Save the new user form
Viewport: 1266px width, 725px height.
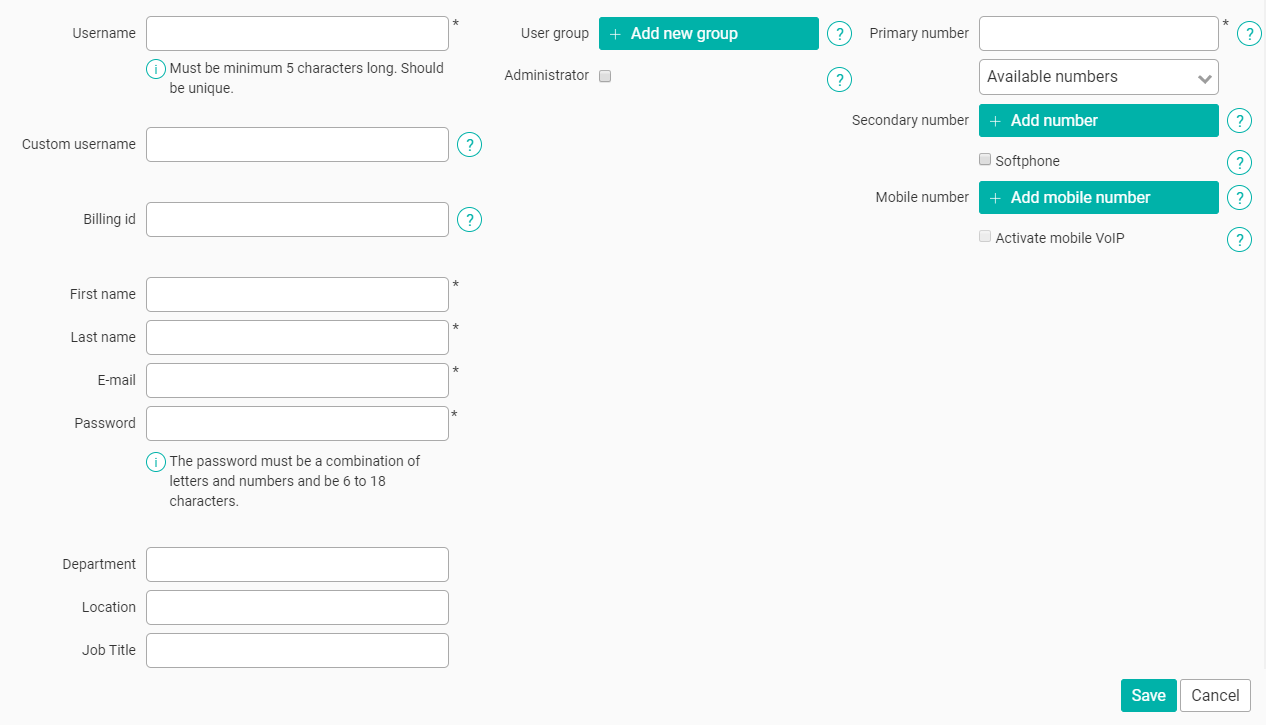point(1149,696)
